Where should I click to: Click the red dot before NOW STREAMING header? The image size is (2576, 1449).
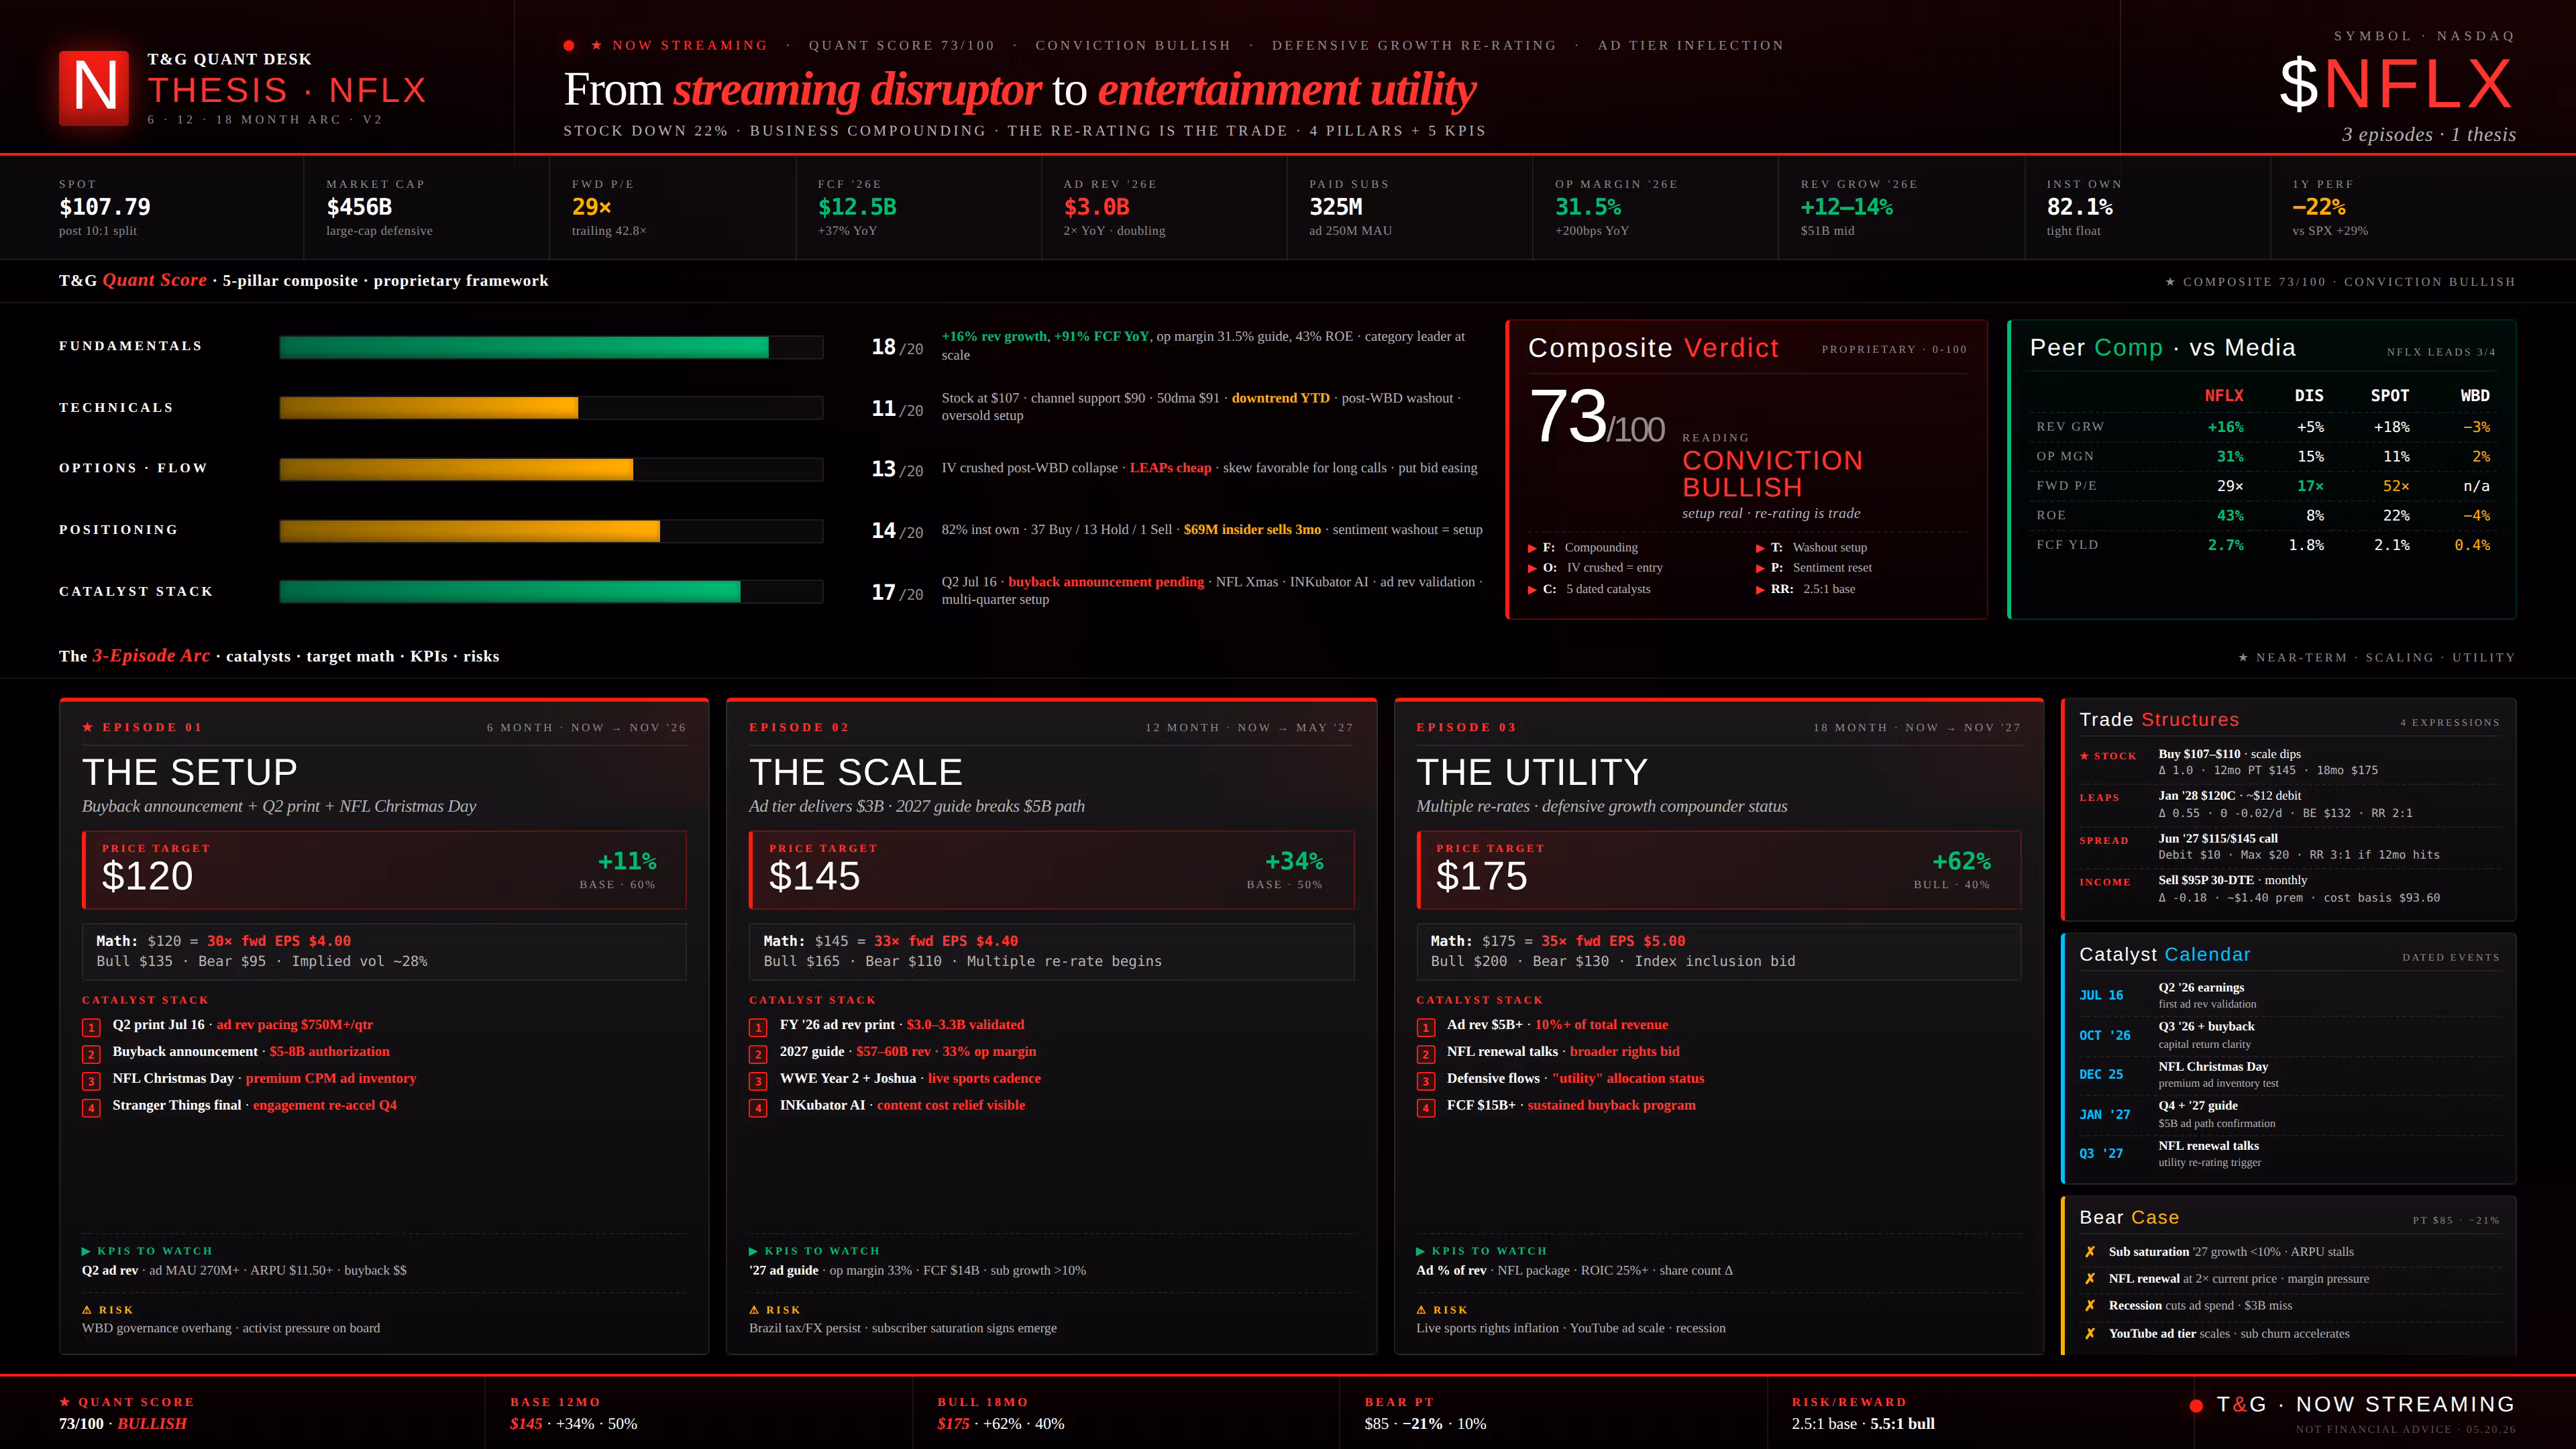(x=569, y=46)
